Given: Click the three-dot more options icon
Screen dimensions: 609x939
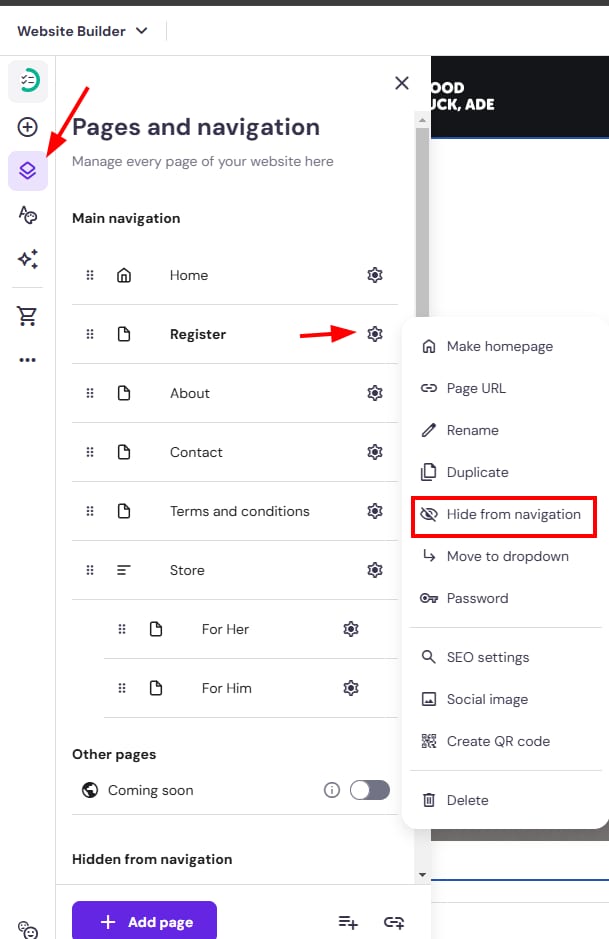Looking at the screenshot, I should pos(28,360).
